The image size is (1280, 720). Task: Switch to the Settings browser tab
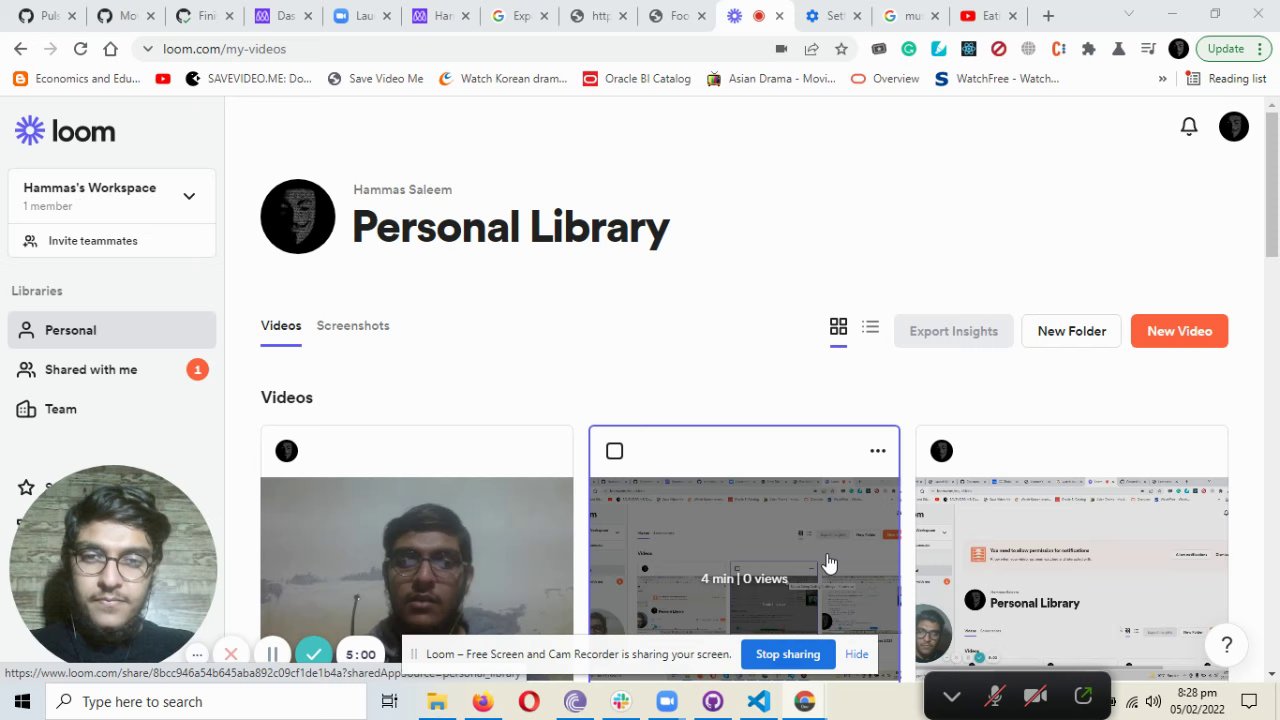point(834,16)
